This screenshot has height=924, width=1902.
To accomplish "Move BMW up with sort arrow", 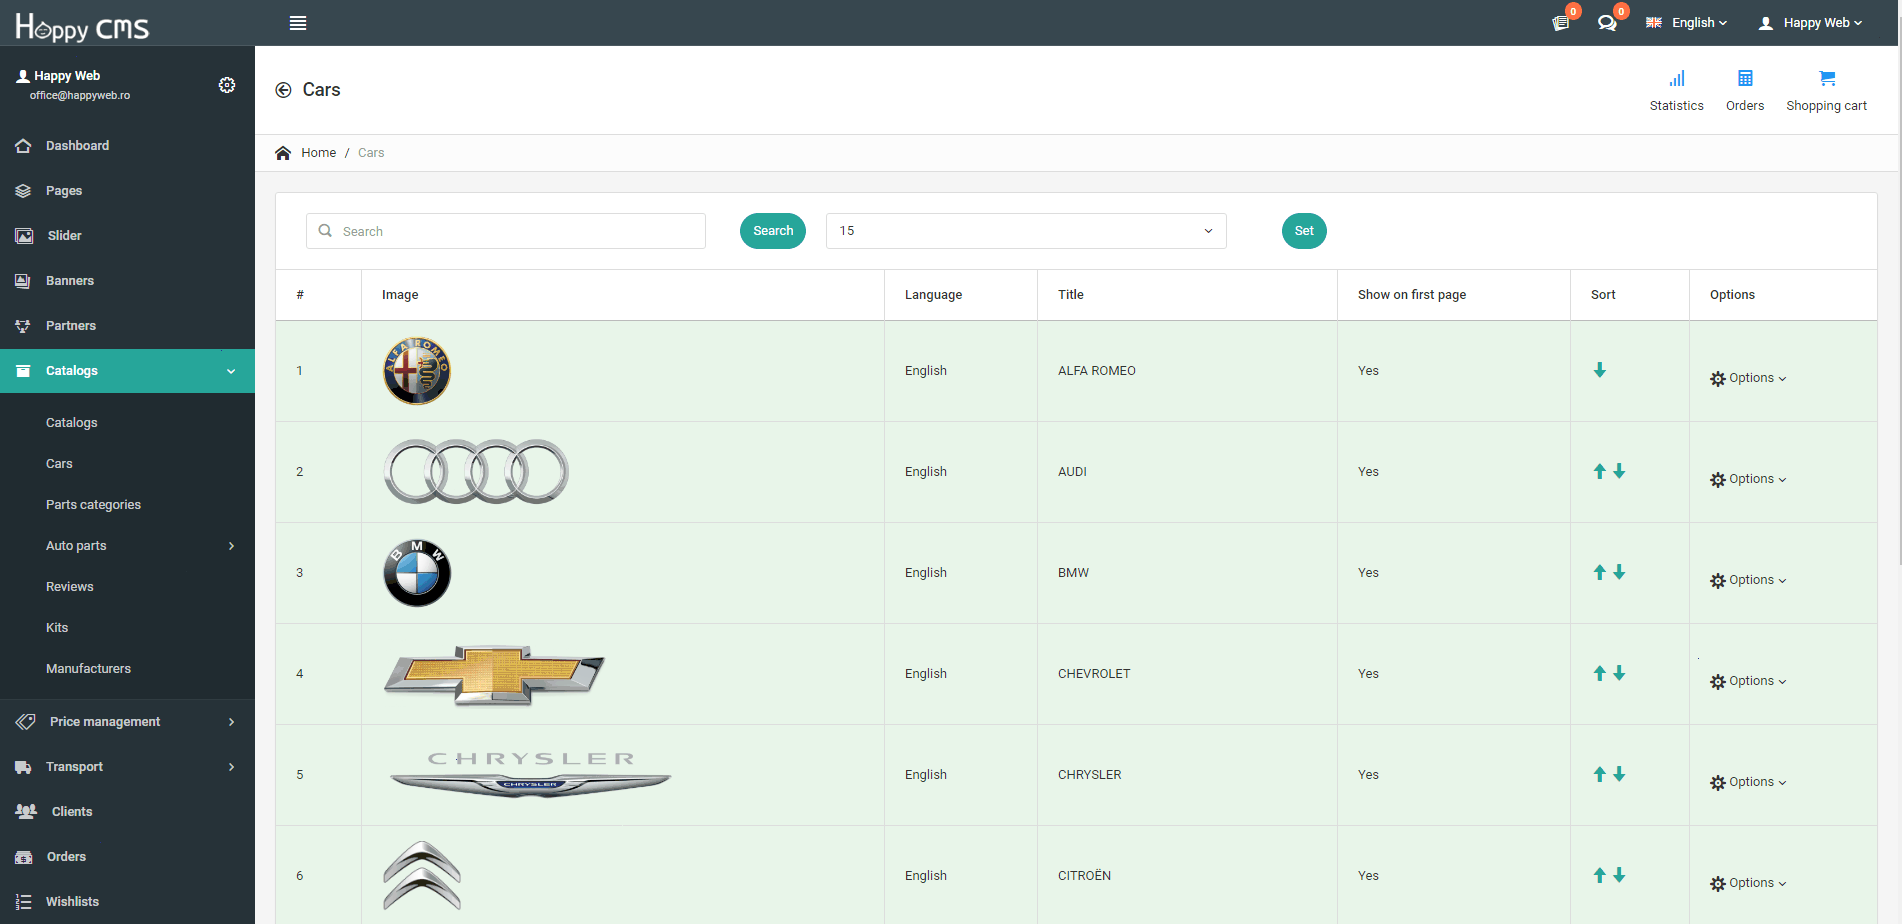I will pyautogui.click(x=1600, y=572).
